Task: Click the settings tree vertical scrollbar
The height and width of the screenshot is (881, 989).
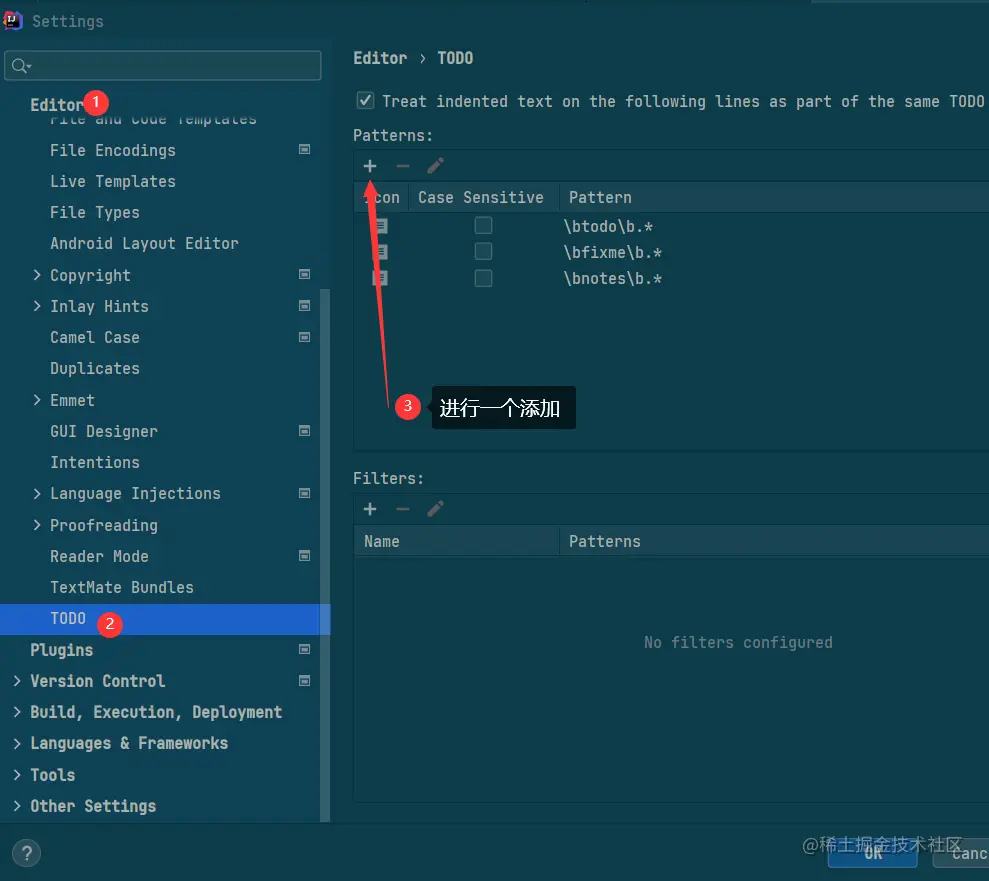Action: 325,555
